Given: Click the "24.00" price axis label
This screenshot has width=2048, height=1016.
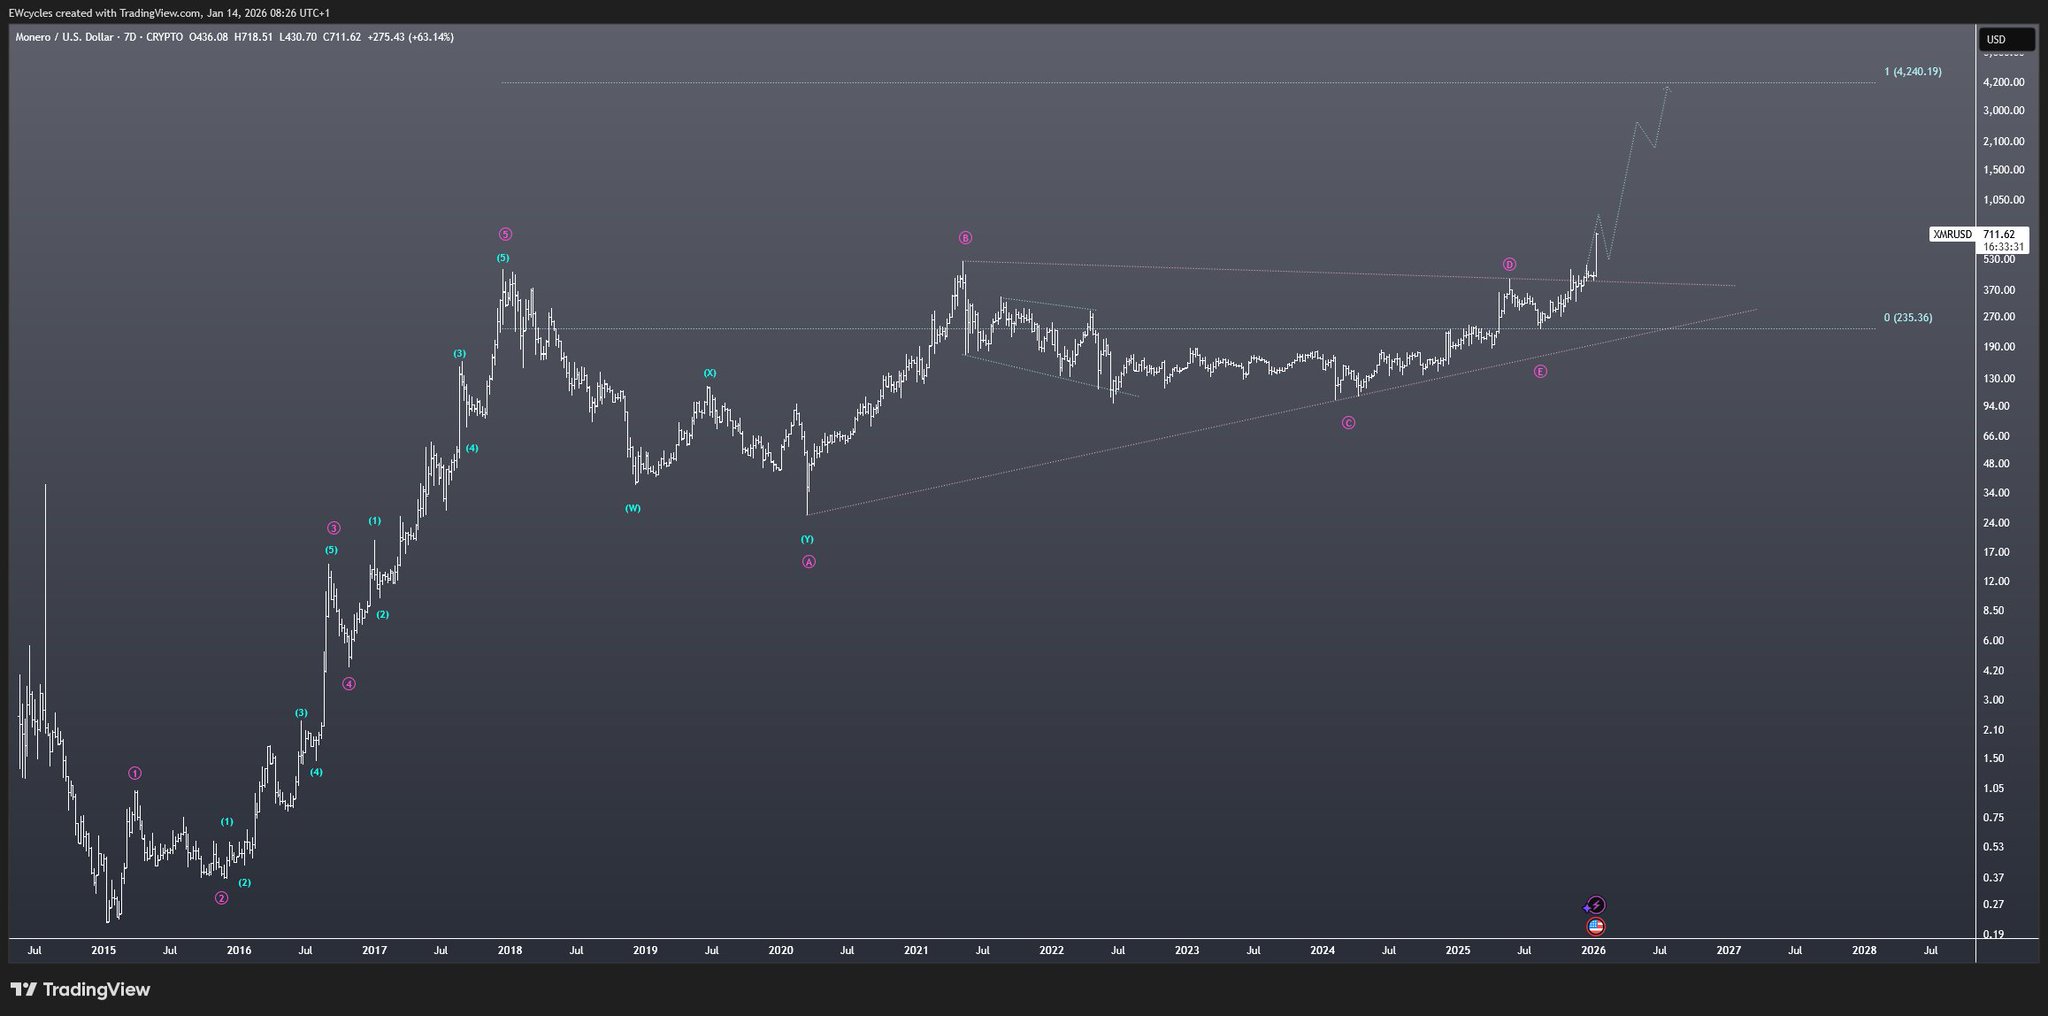Looking at the screenshot, I should 1998,523.
